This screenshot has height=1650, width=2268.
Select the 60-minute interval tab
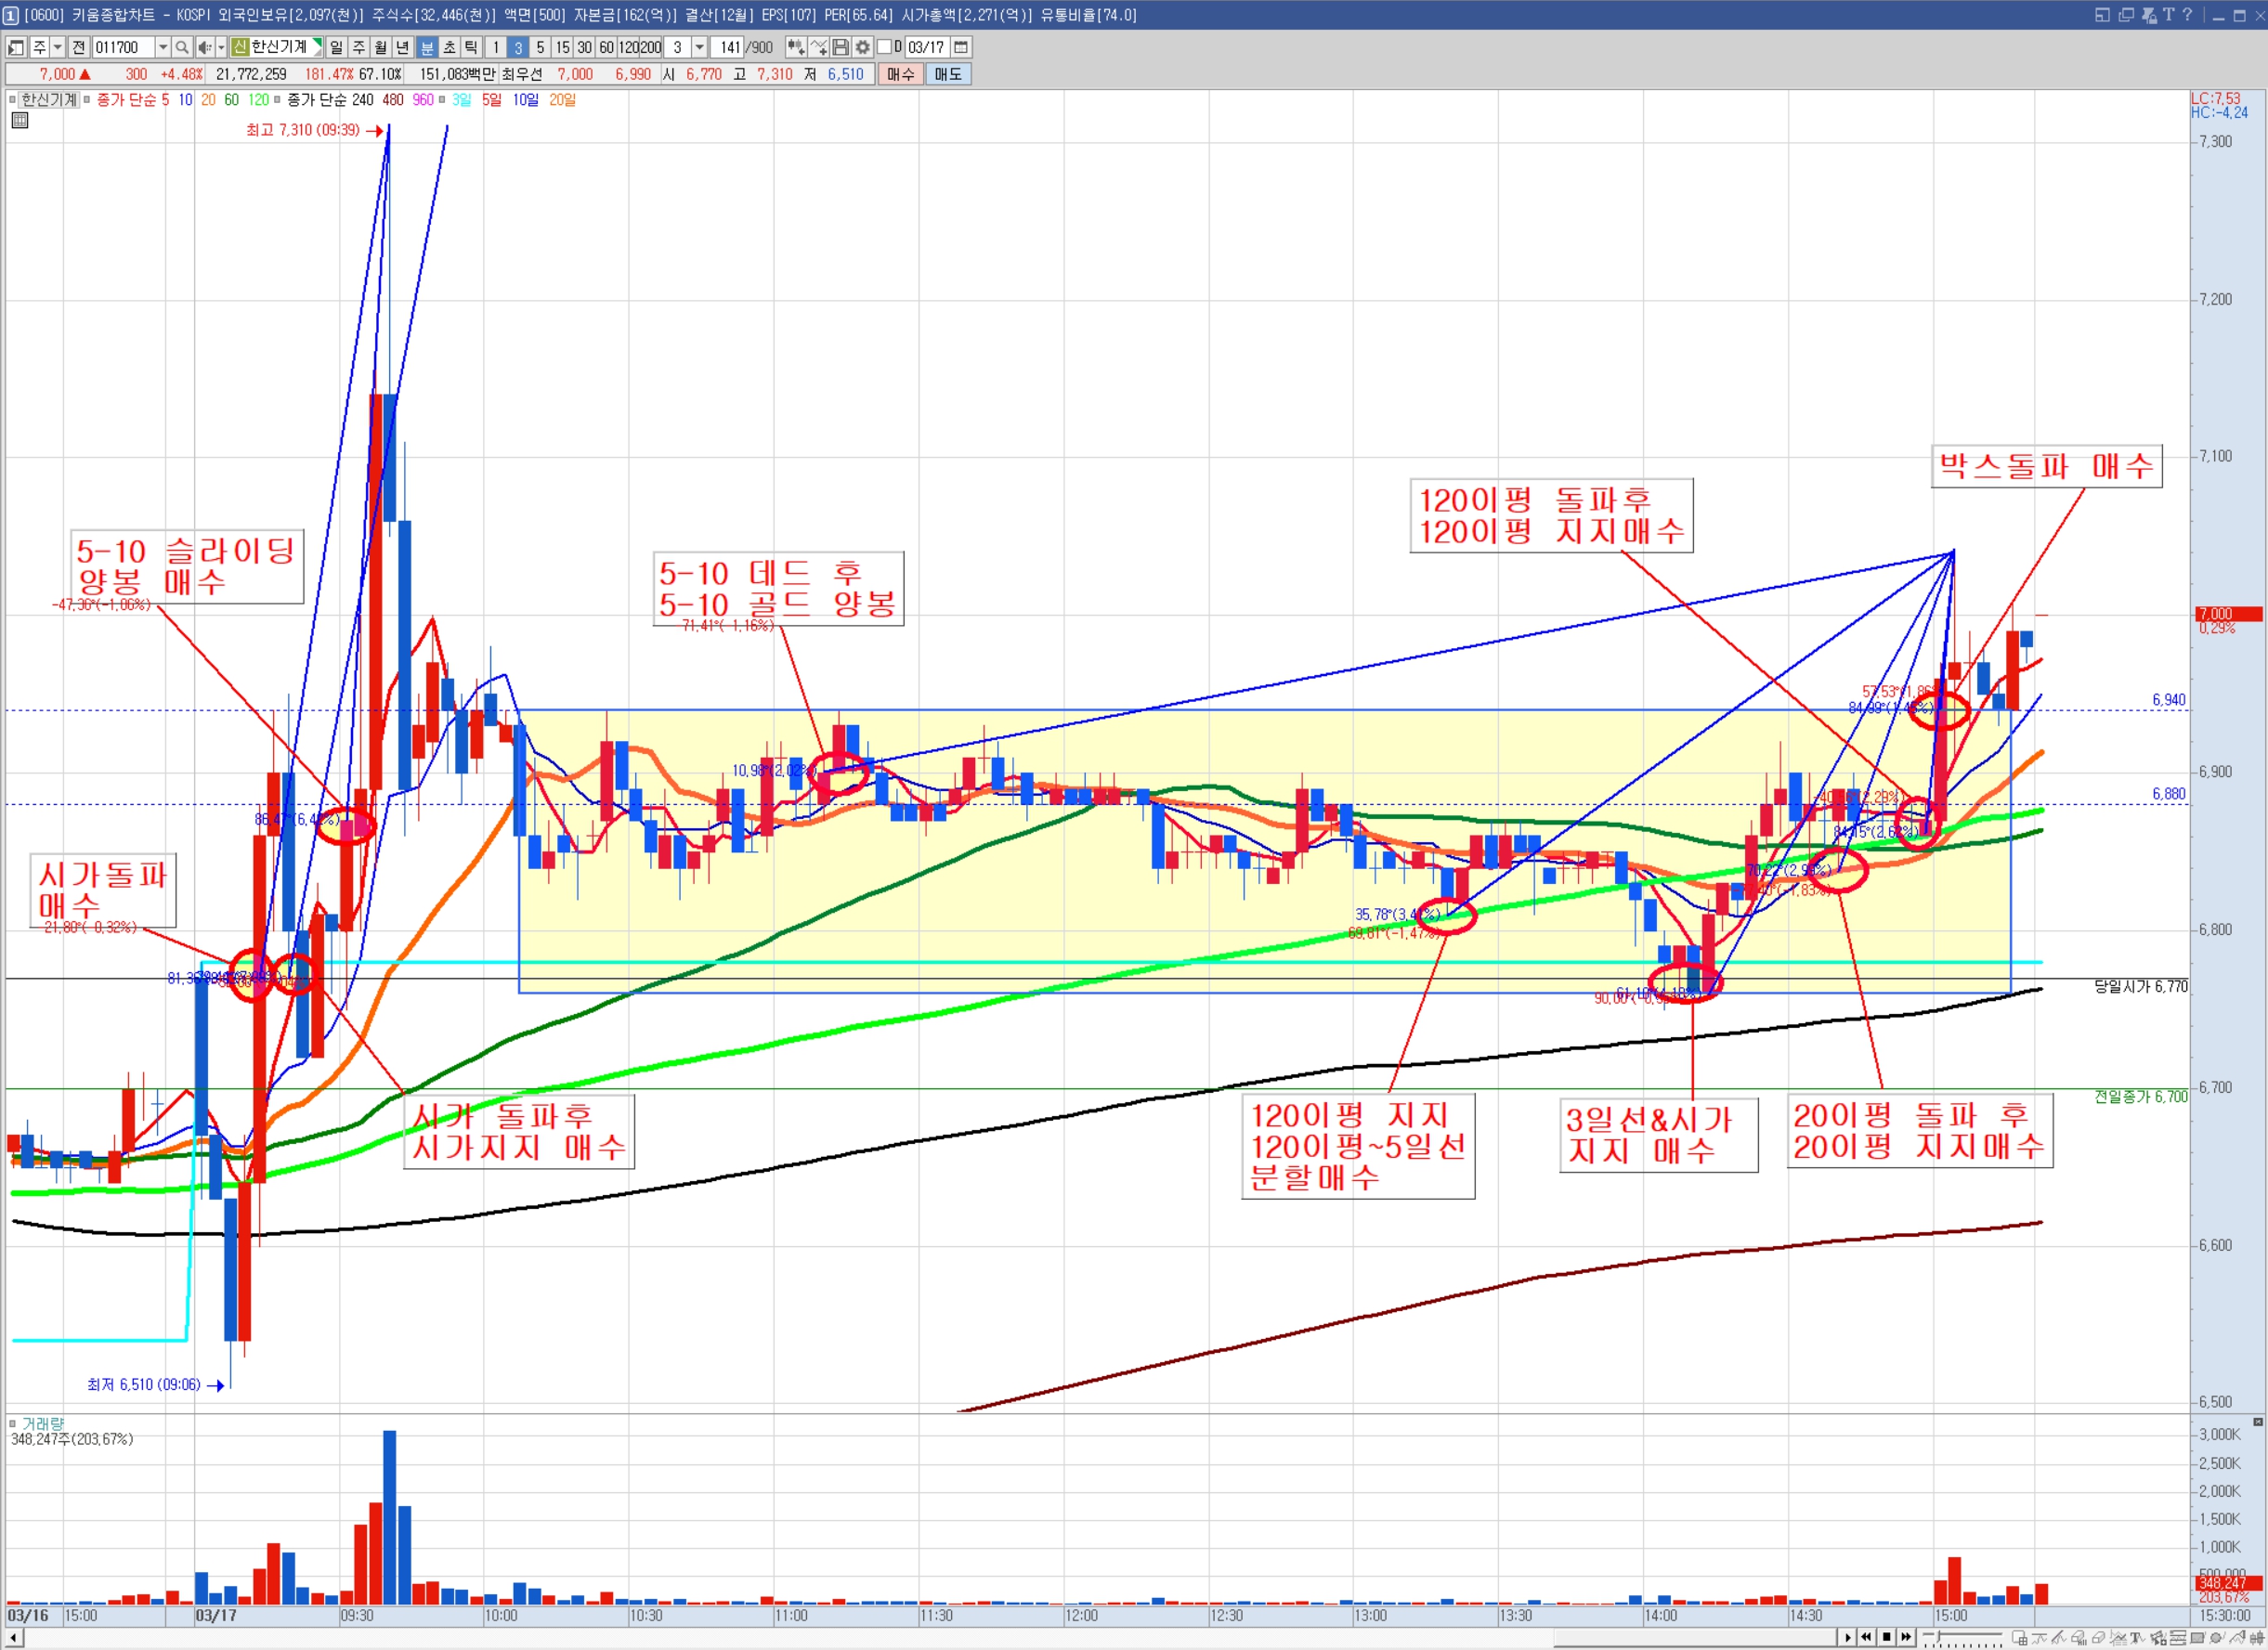click(x=606, y=47)
